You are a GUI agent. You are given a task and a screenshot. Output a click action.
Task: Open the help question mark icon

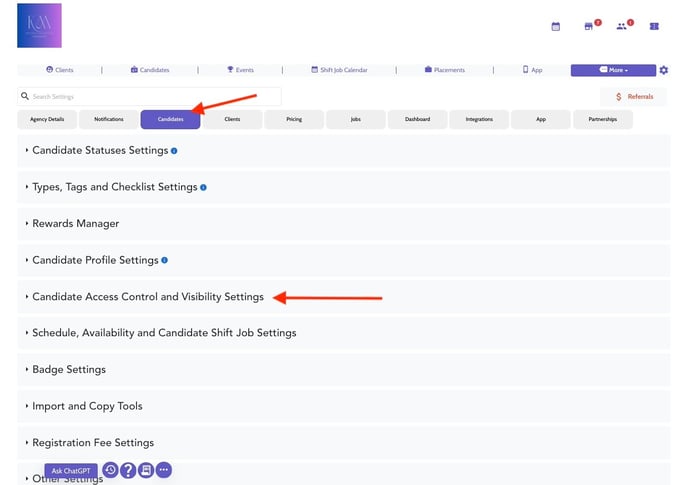[x=128, y=470]
